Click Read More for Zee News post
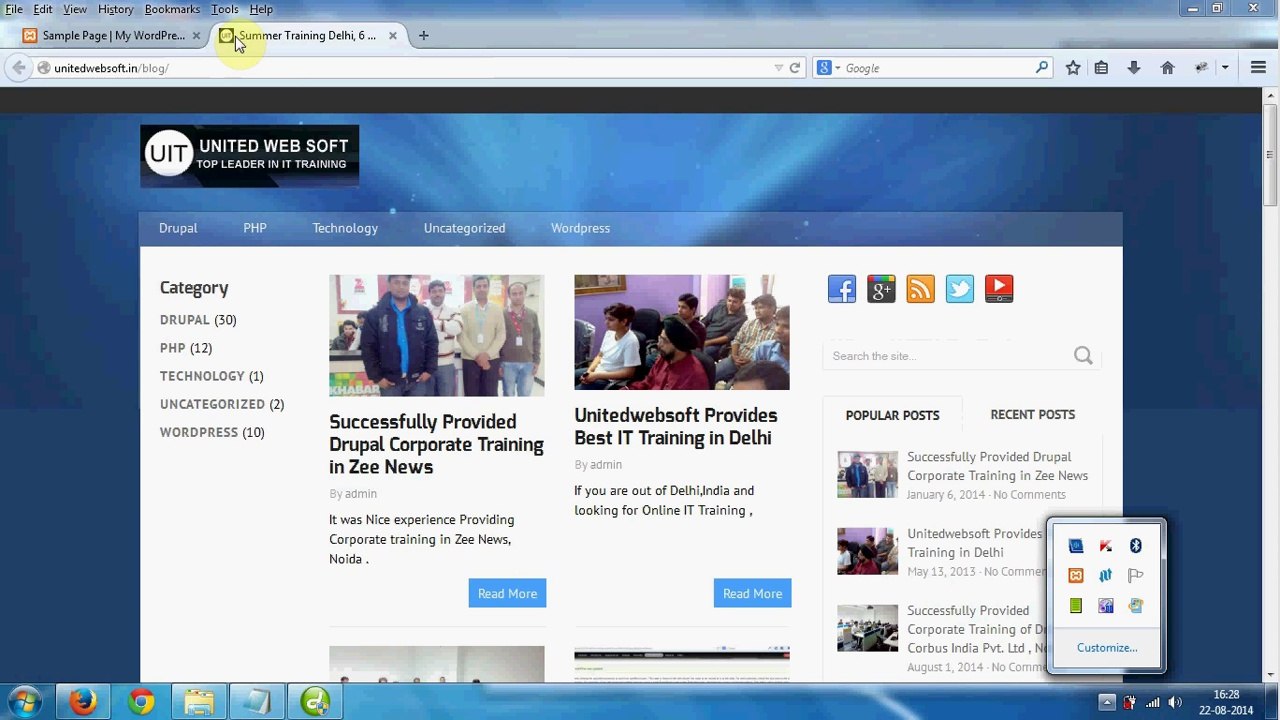The height and width of the screenshot is (720, 1280). [507, 593]
